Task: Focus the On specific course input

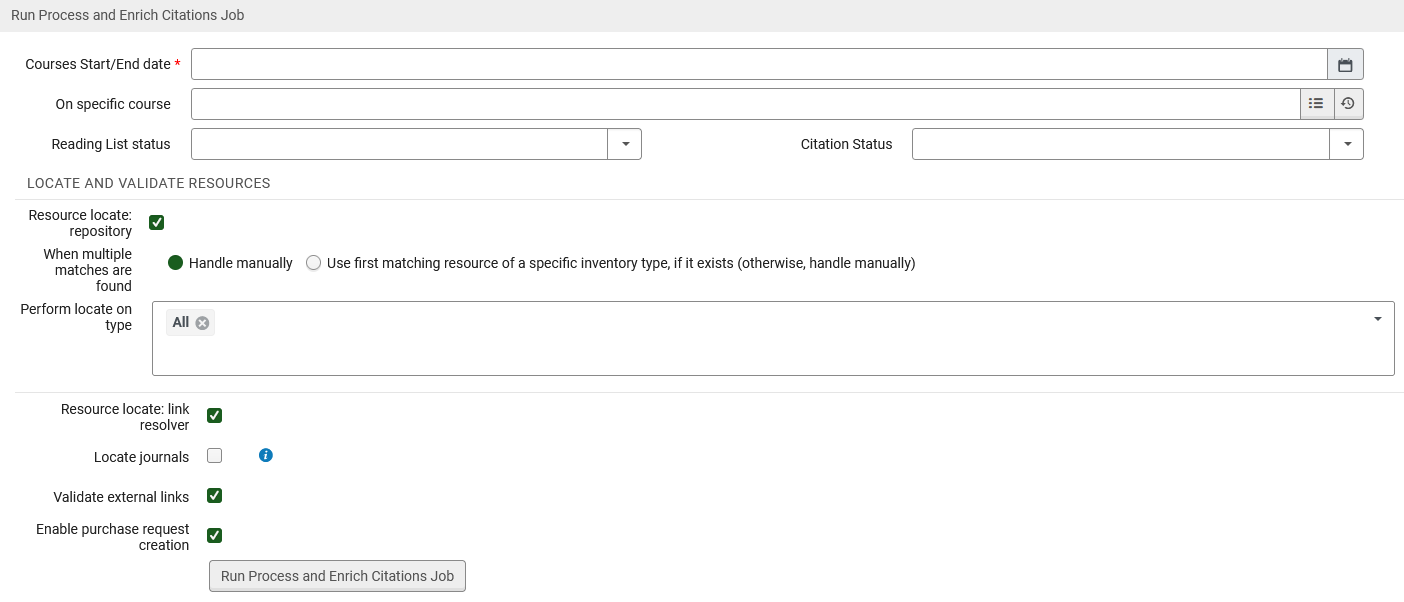Action: [x=744, y=104]
